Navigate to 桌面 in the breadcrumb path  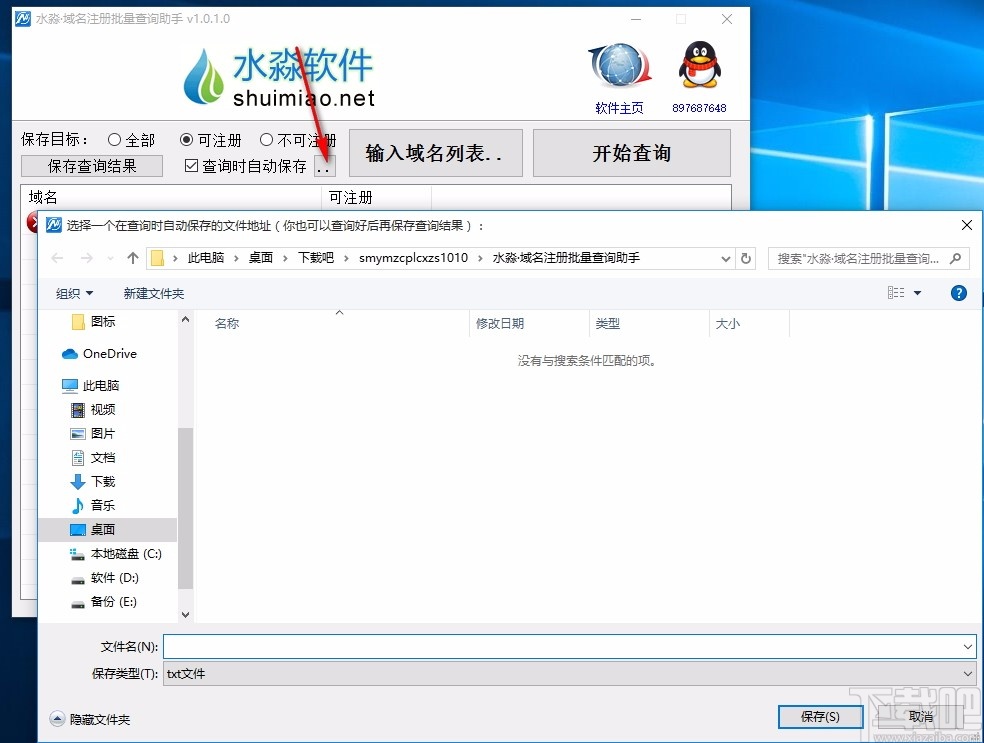coord(260,257)
